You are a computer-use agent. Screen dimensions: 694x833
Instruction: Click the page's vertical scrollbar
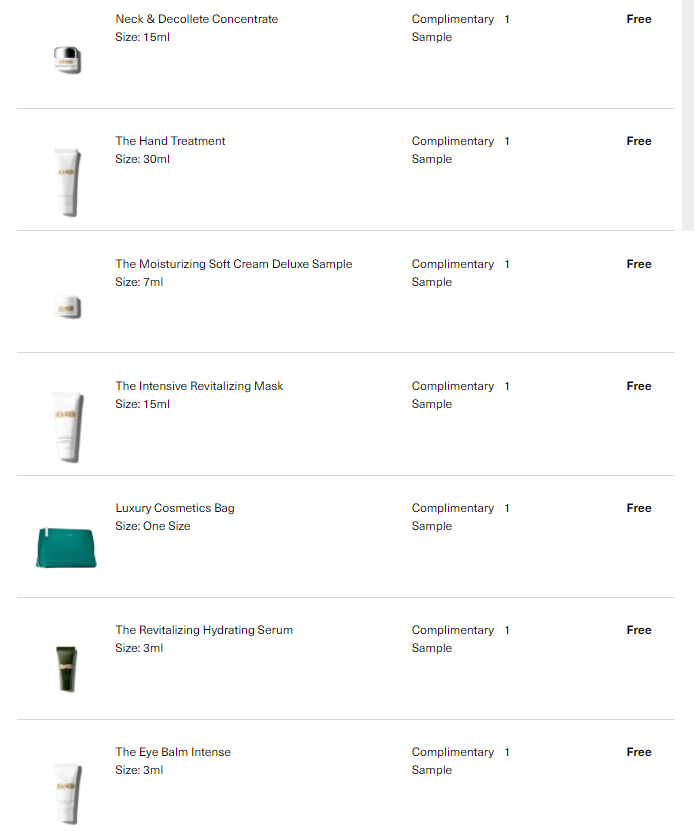pyautogui.click(x=688, y=115)
